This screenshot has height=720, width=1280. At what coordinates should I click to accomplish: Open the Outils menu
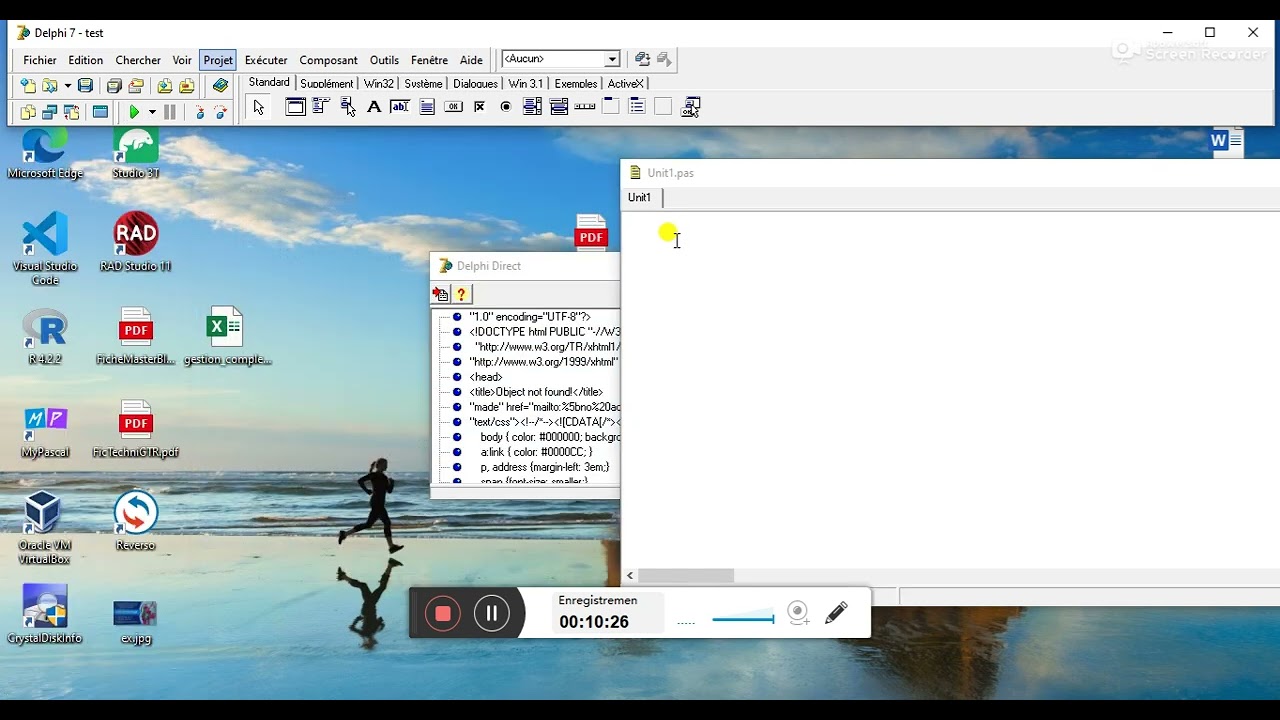pyautogui.click(x=384, y=60)
